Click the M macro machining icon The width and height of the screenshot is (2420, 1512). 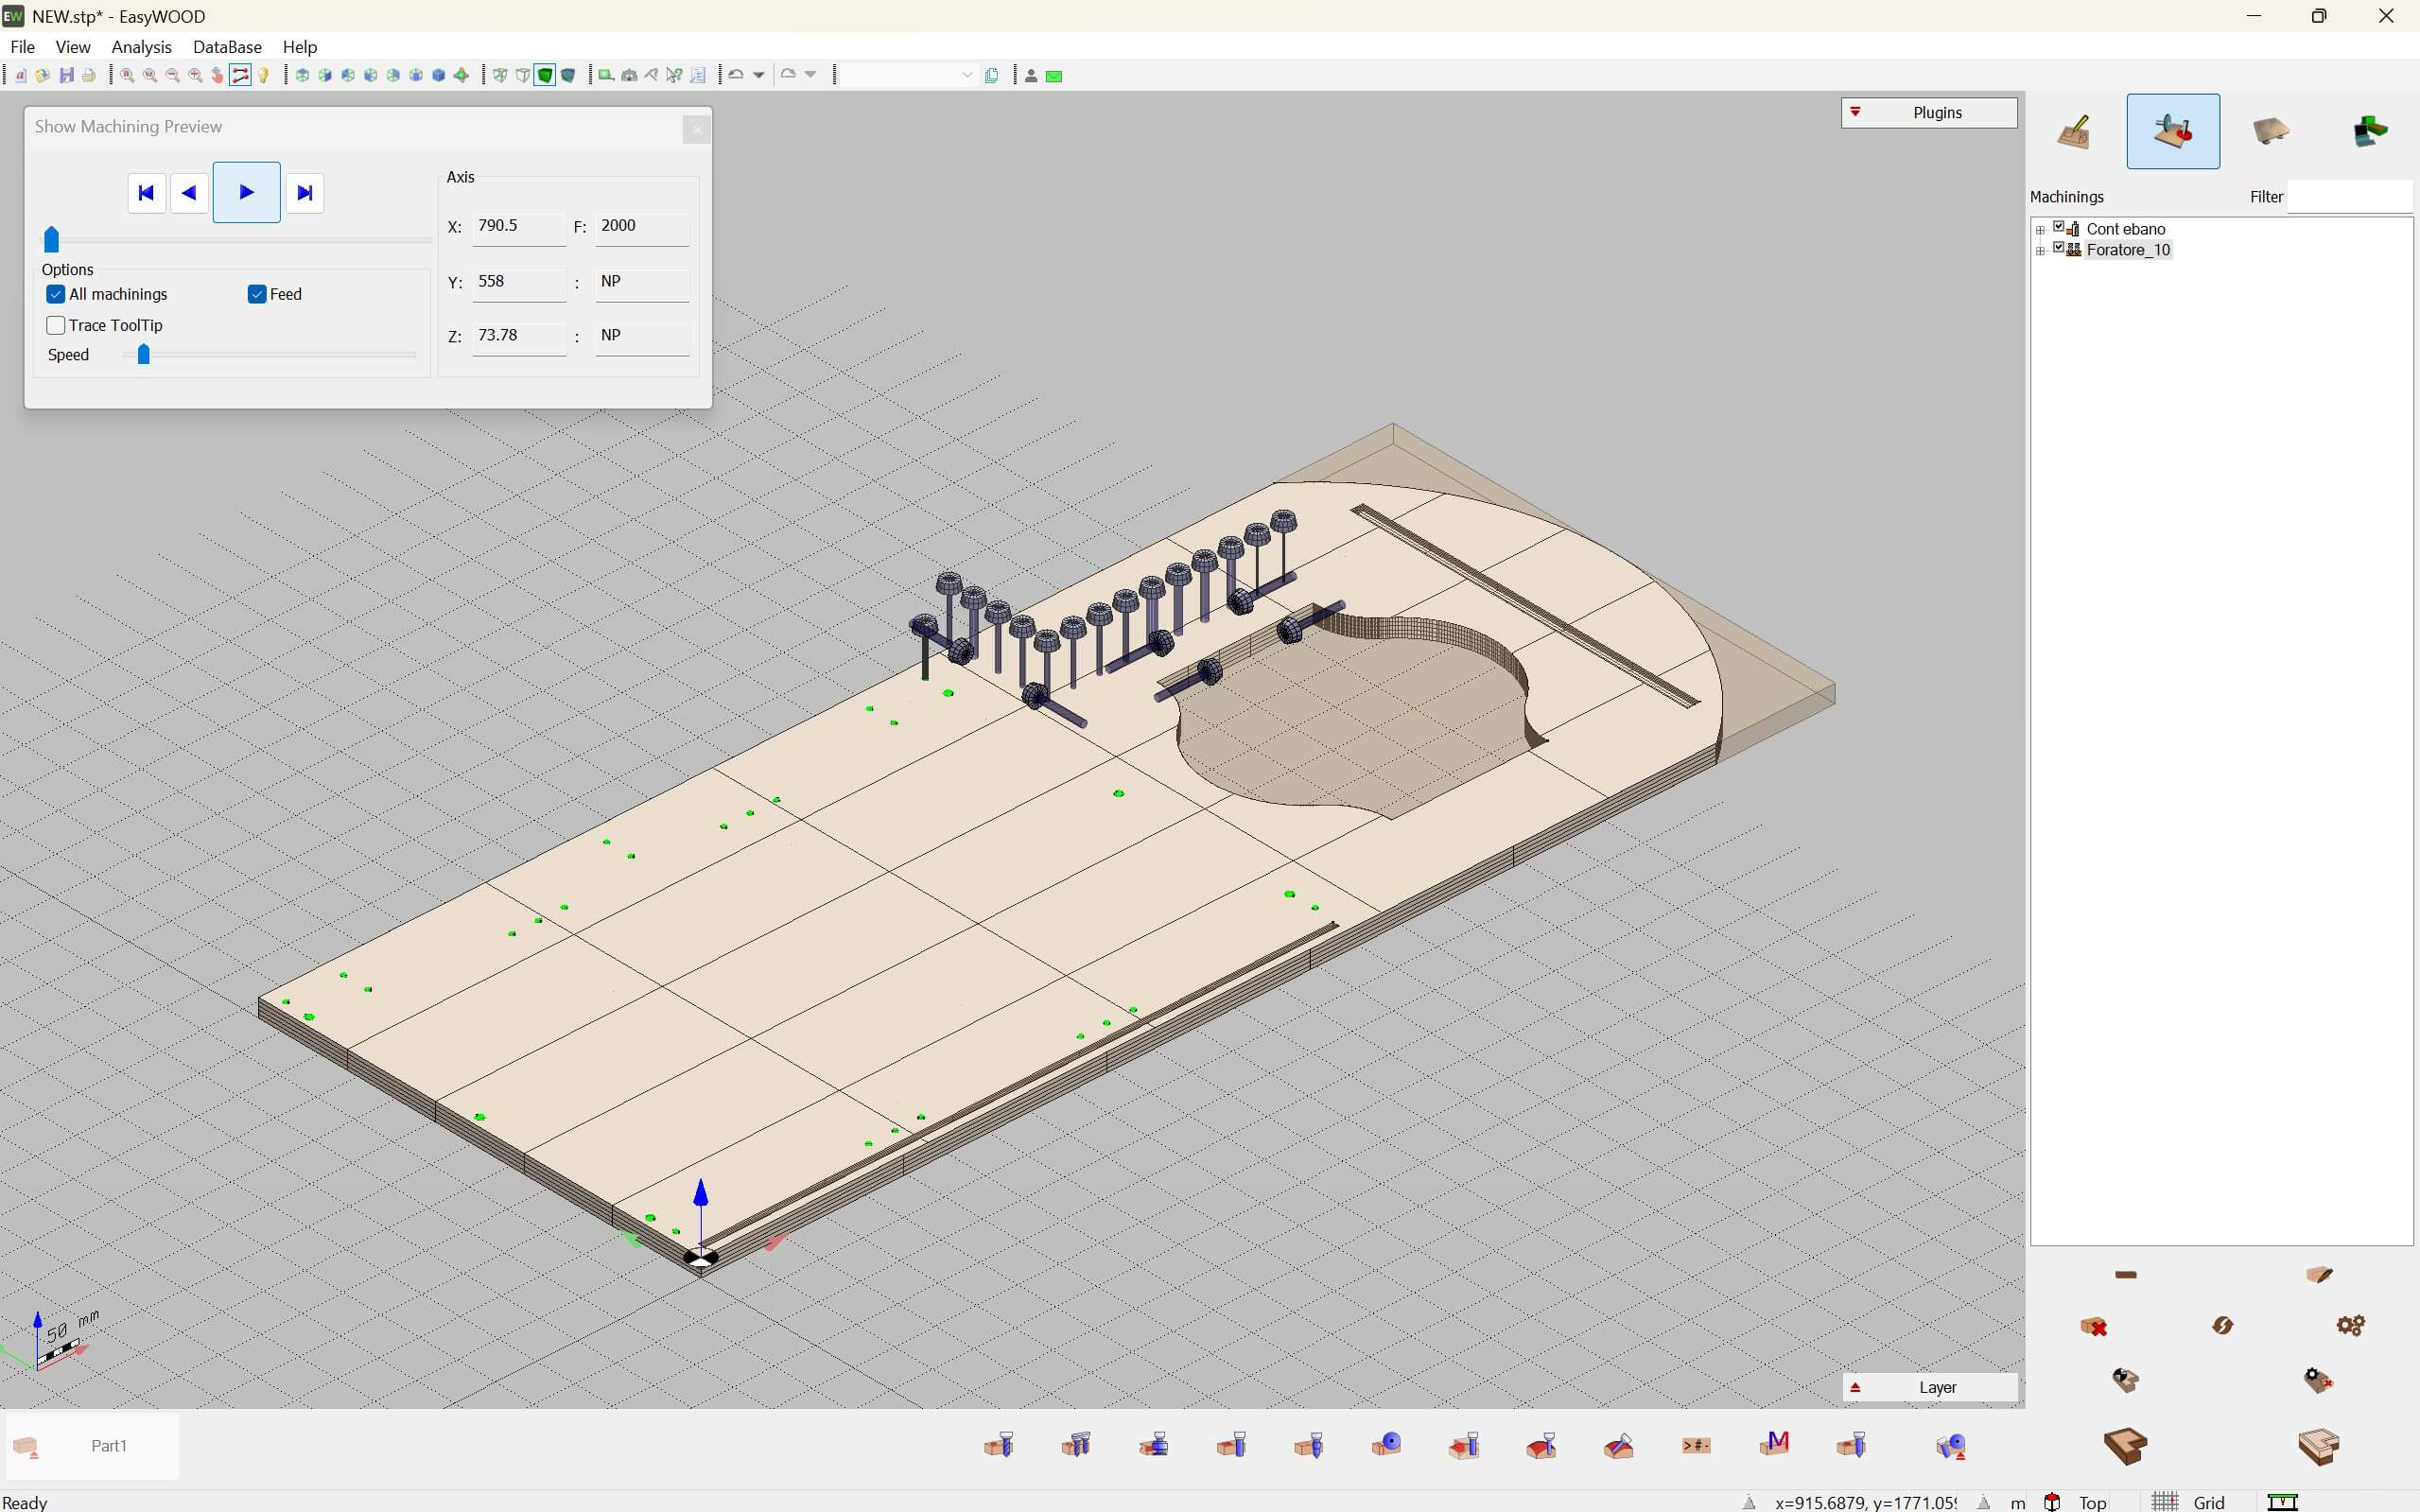(1774, 1444)
